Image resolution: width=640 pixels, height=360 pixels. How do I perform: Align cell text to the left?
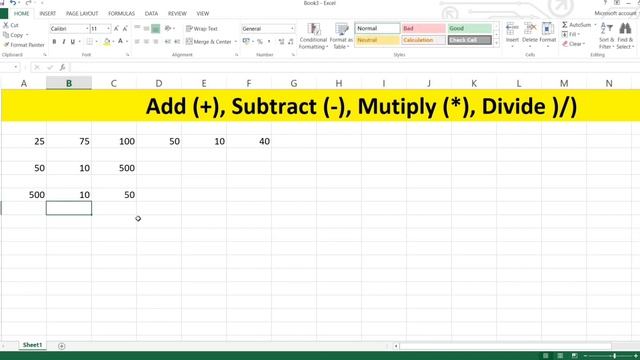[137, 42]
